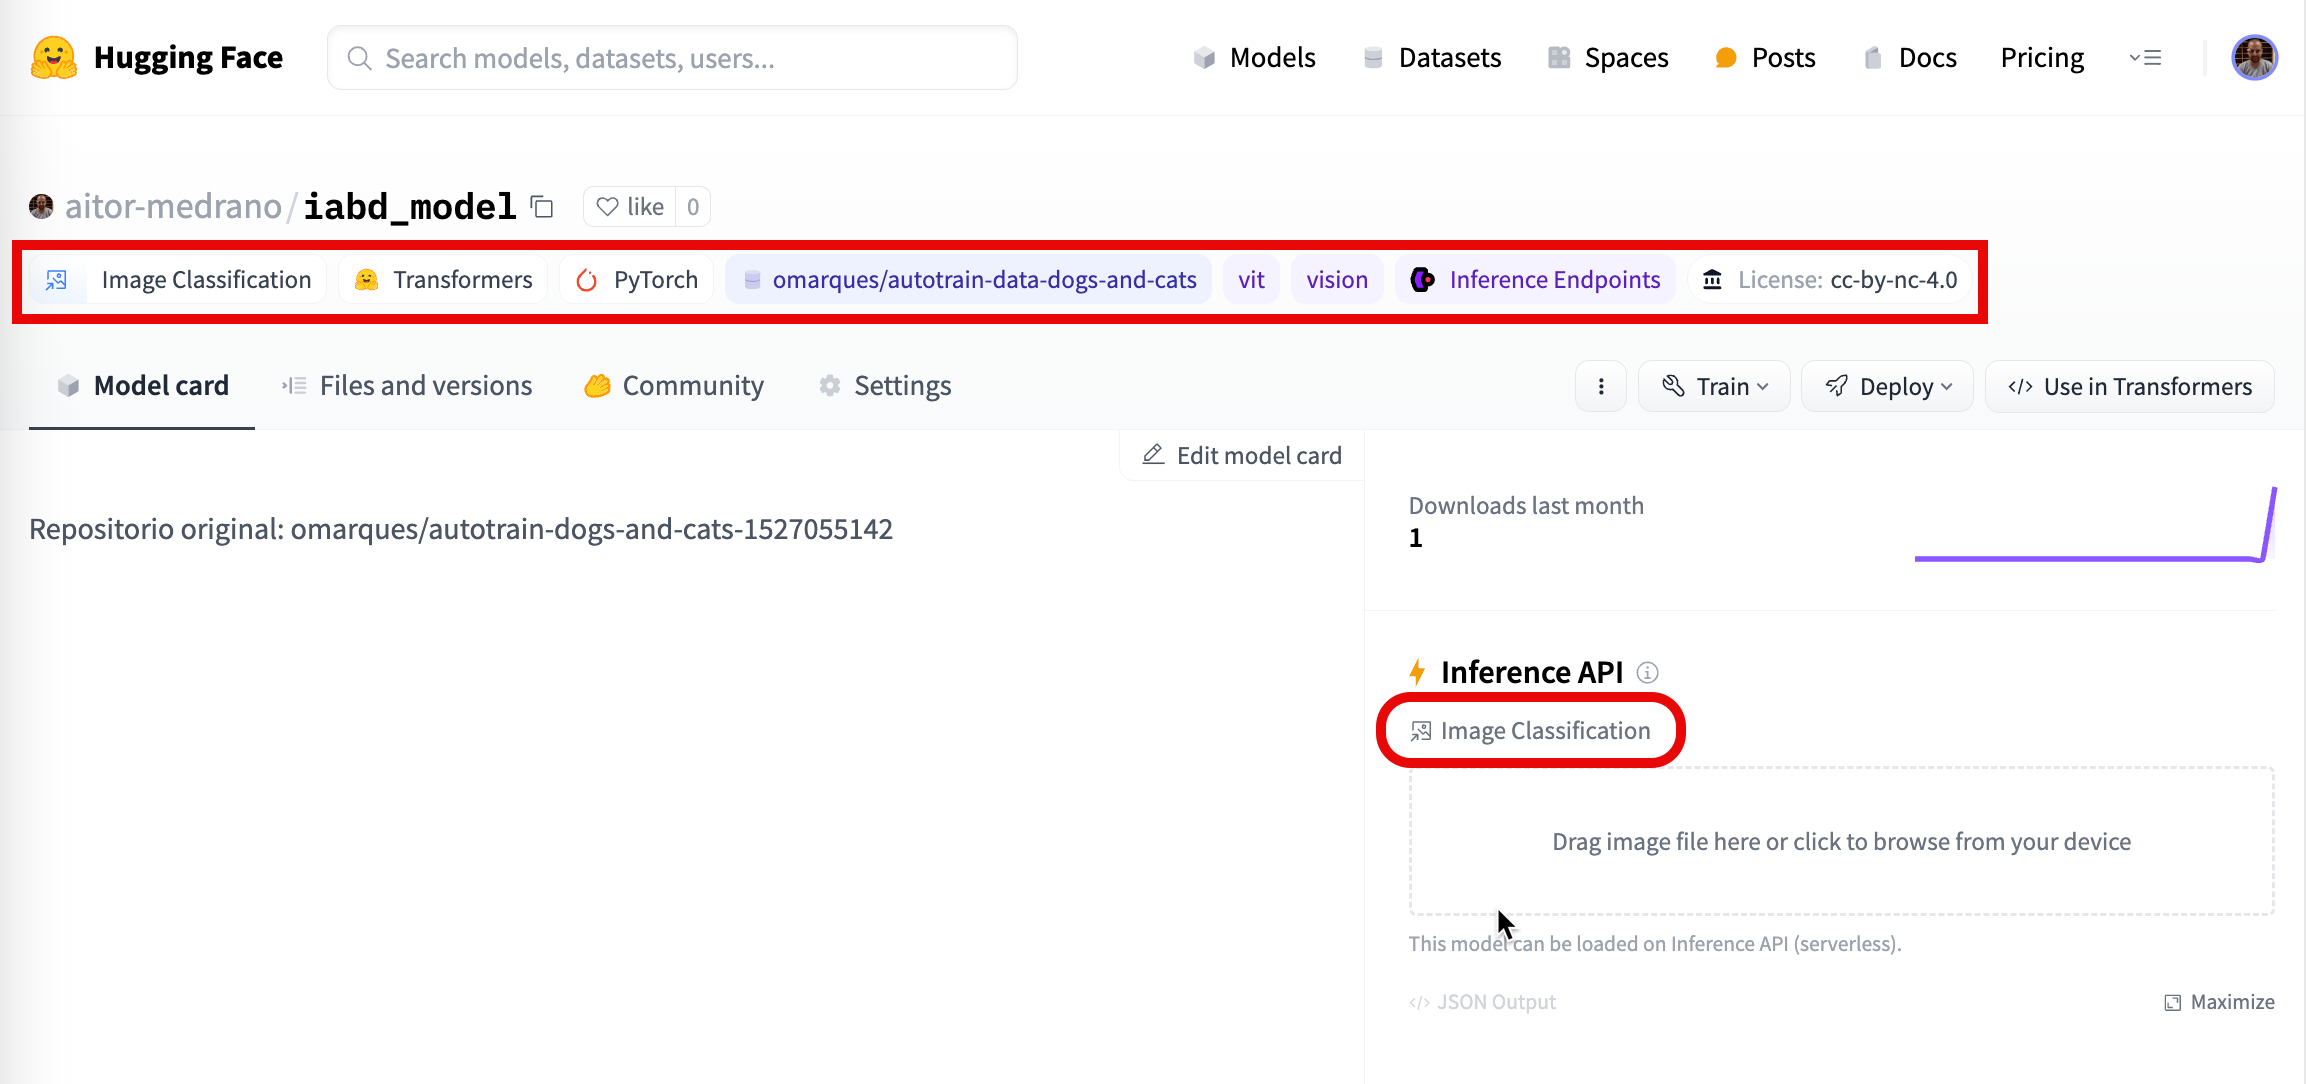Click the Inference API widget task icon
Screen dimensions: 2306x1084
coord(1421,731)
